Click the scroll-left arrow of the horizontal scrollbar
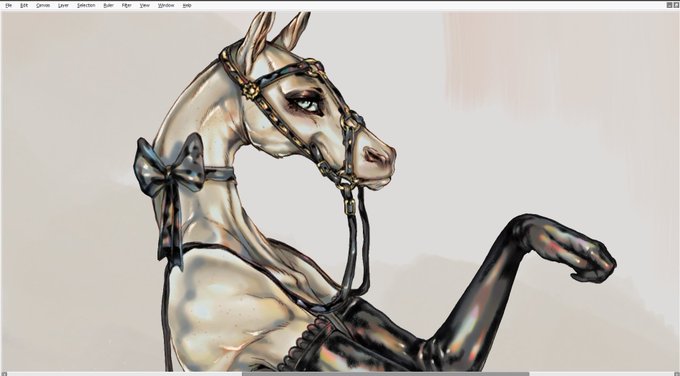680x376 pixels. click(3, 373)
